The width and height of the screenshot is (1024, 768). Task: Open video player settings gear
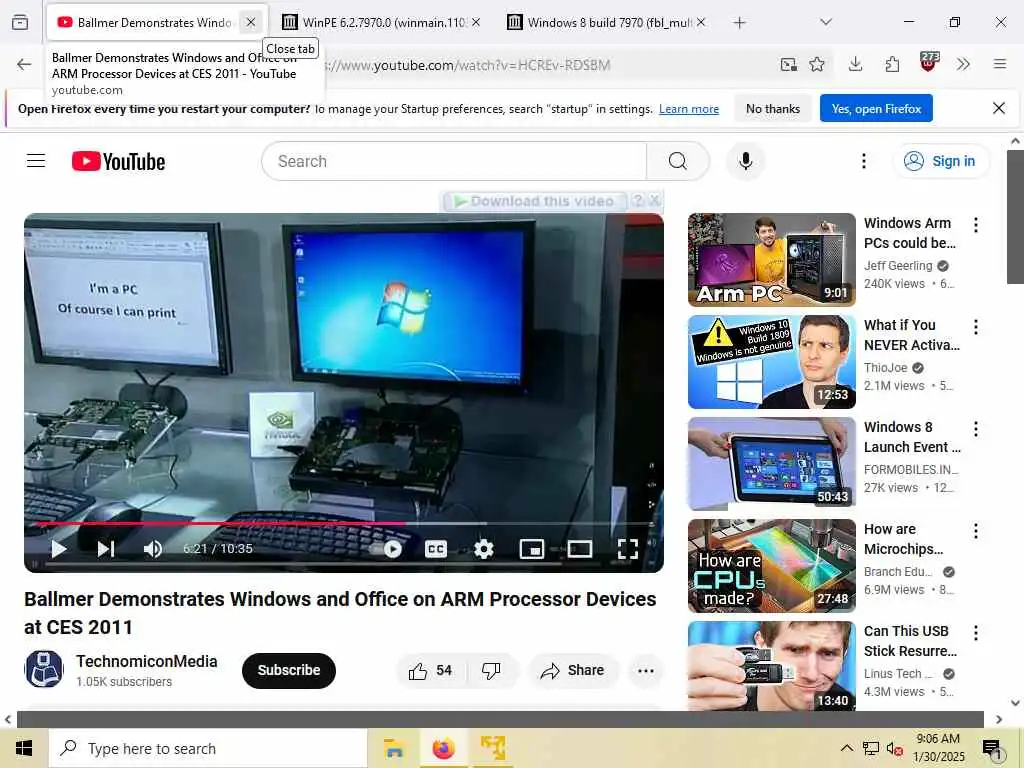(x=483, y=549)
